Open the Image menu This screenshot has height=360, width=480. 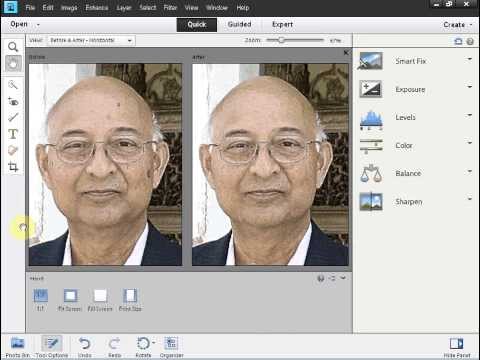tap(69, 7)
